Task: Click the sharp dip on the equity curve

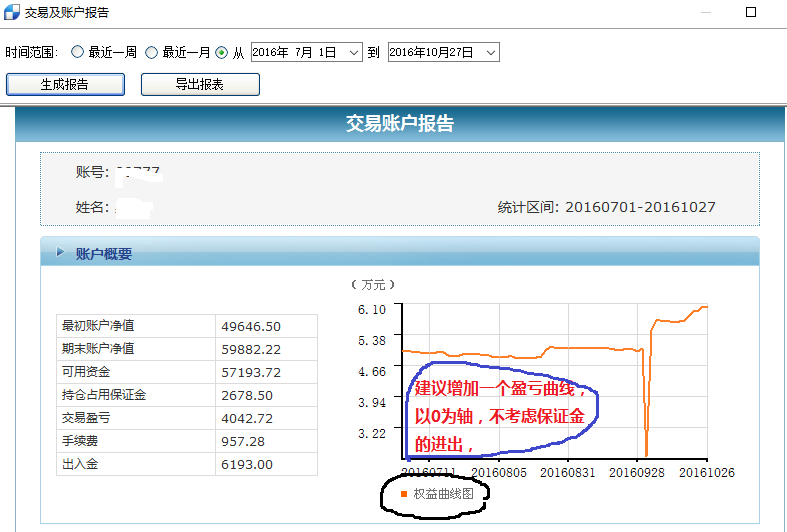Action: coord(646,440)
